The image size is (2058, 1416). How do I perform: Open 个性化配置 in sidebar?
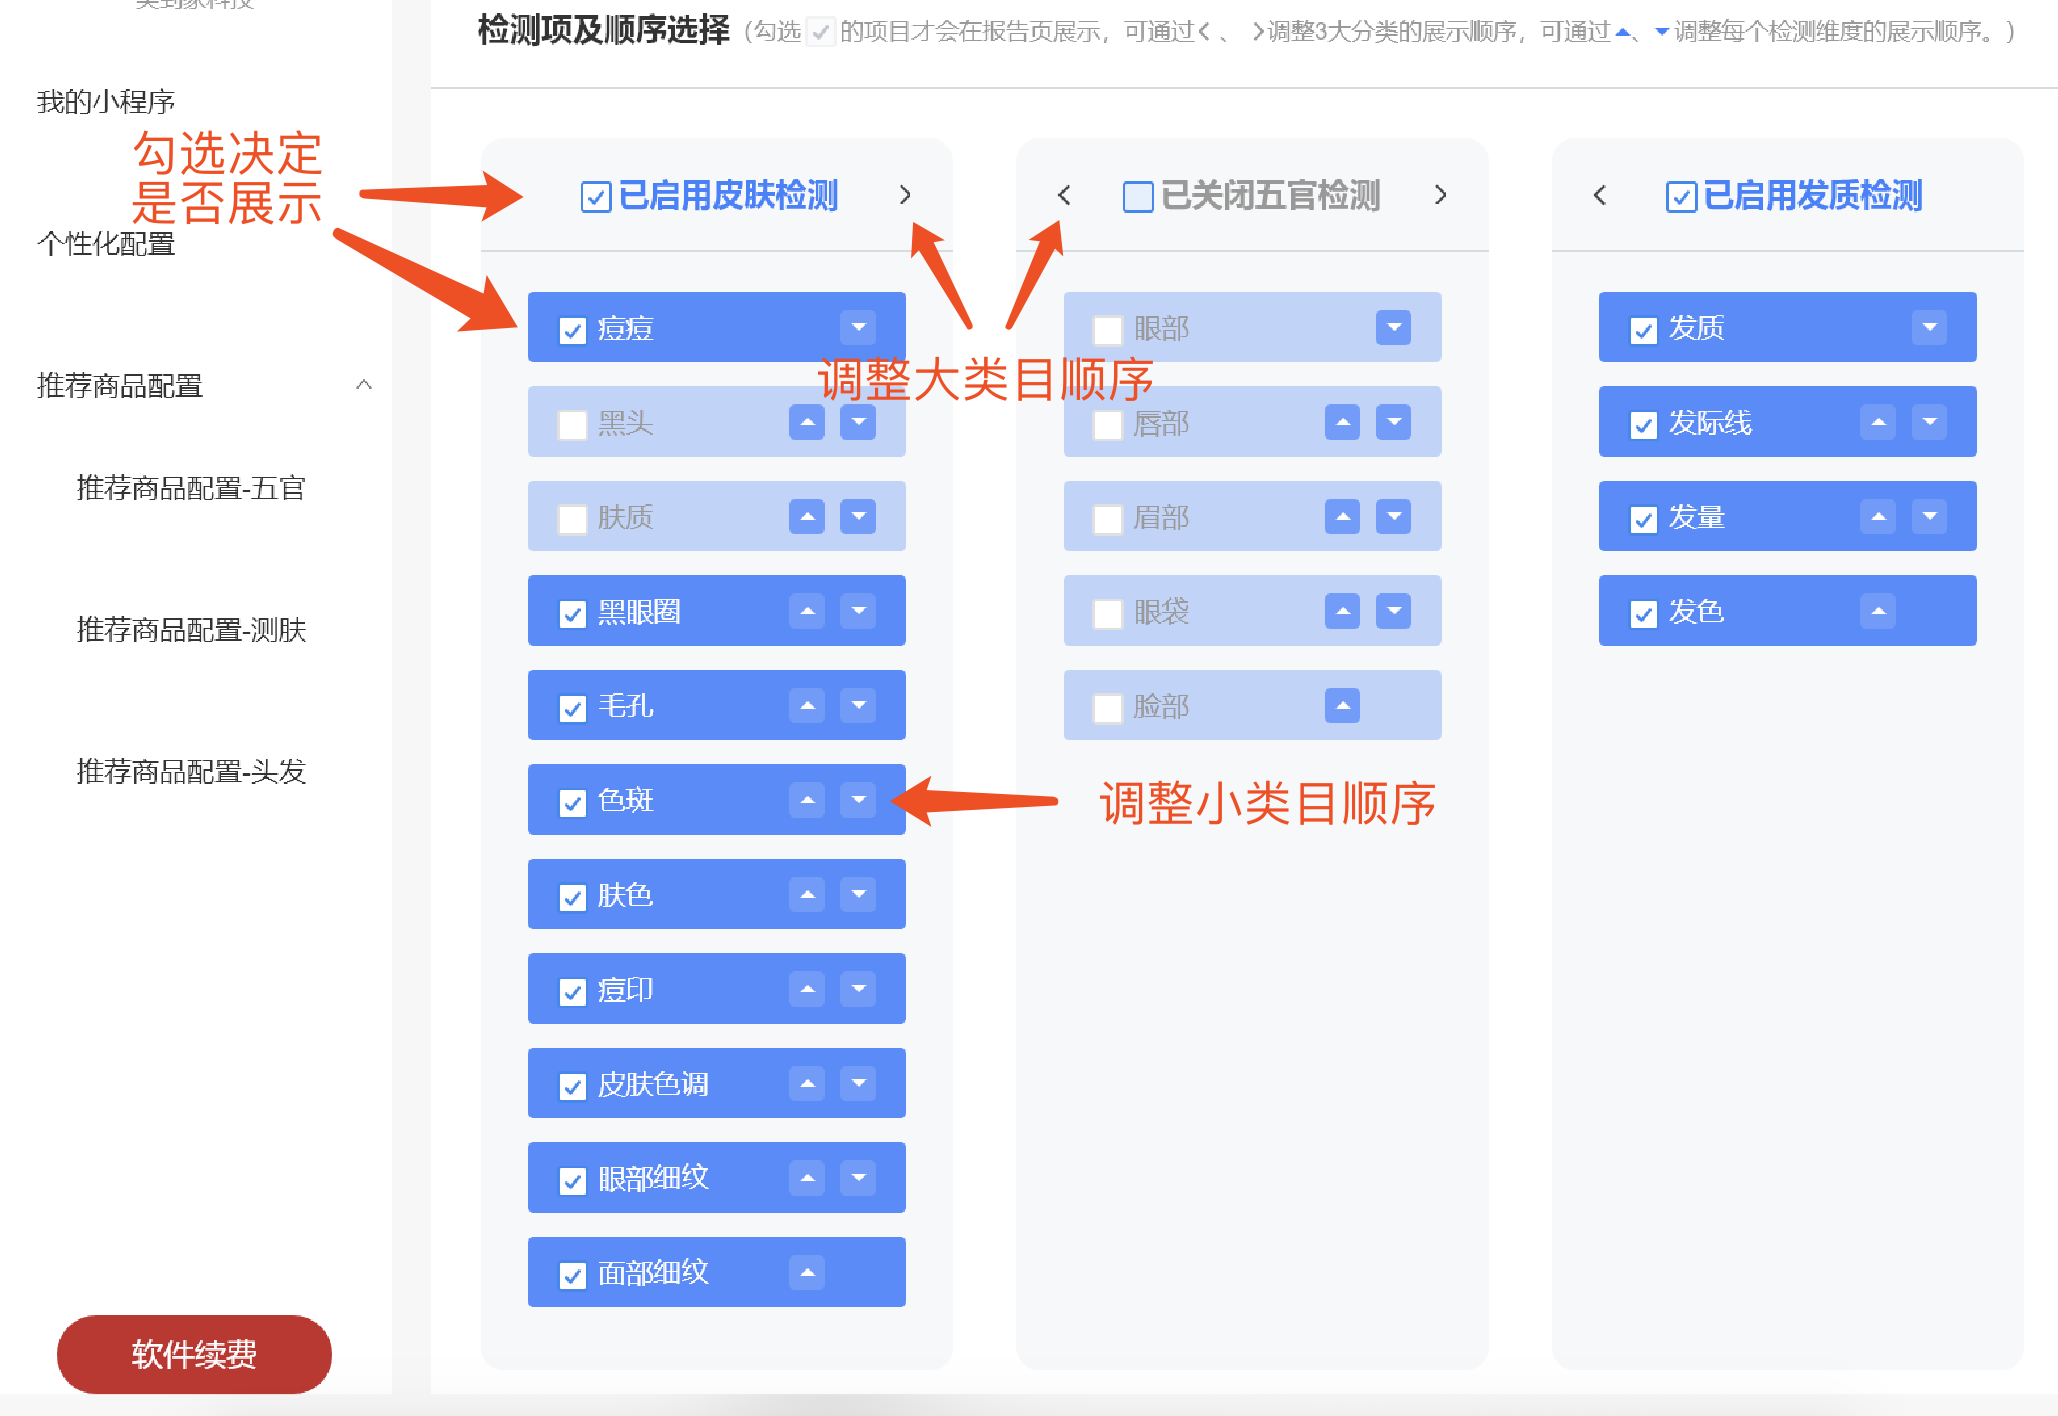click(106, 244)
